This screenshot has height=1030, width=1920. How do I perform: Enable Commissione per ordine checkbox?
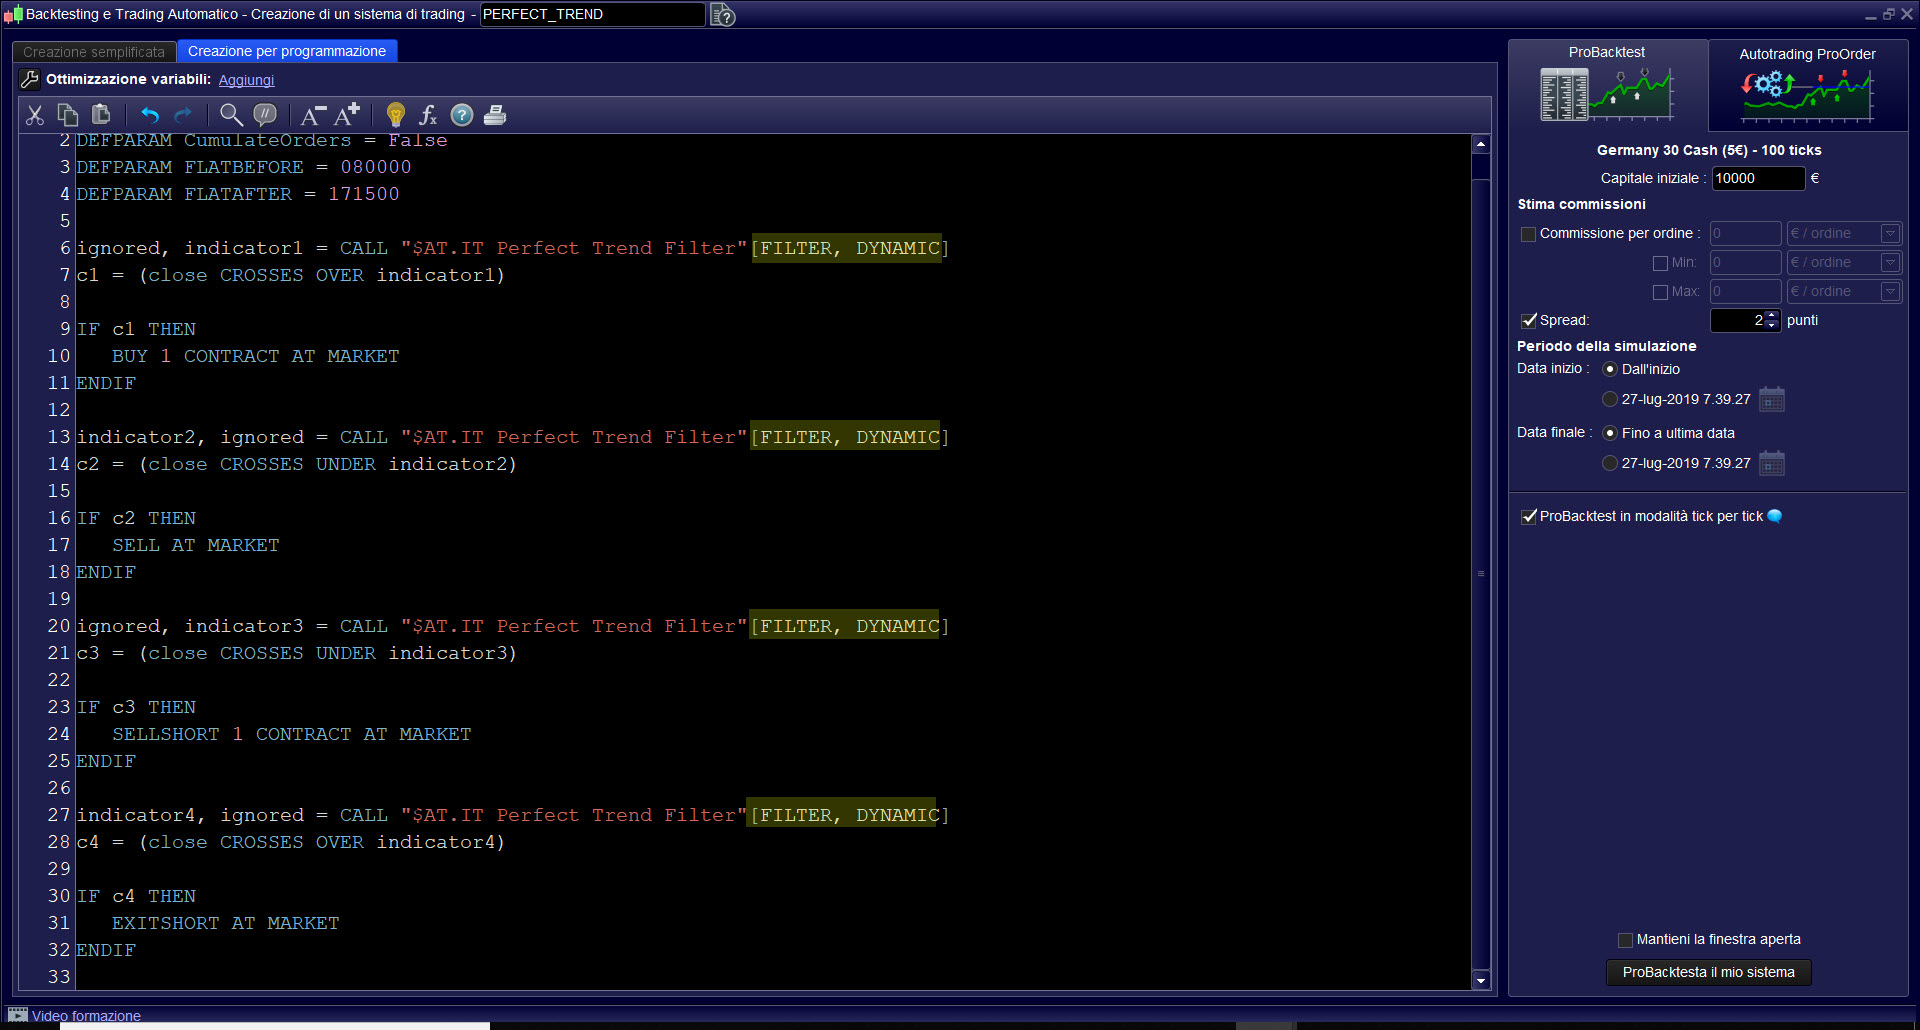coord(1528,234)
